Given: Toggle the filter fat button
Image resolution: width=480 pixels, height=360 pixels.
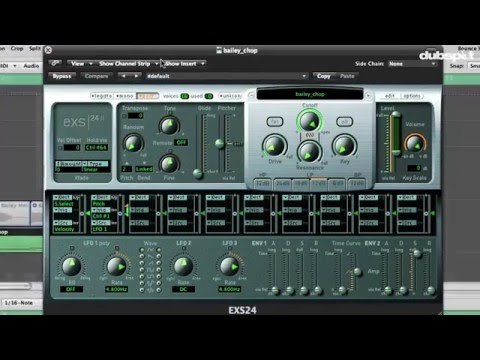Looking at the screenshot, I should pos(275,122).
